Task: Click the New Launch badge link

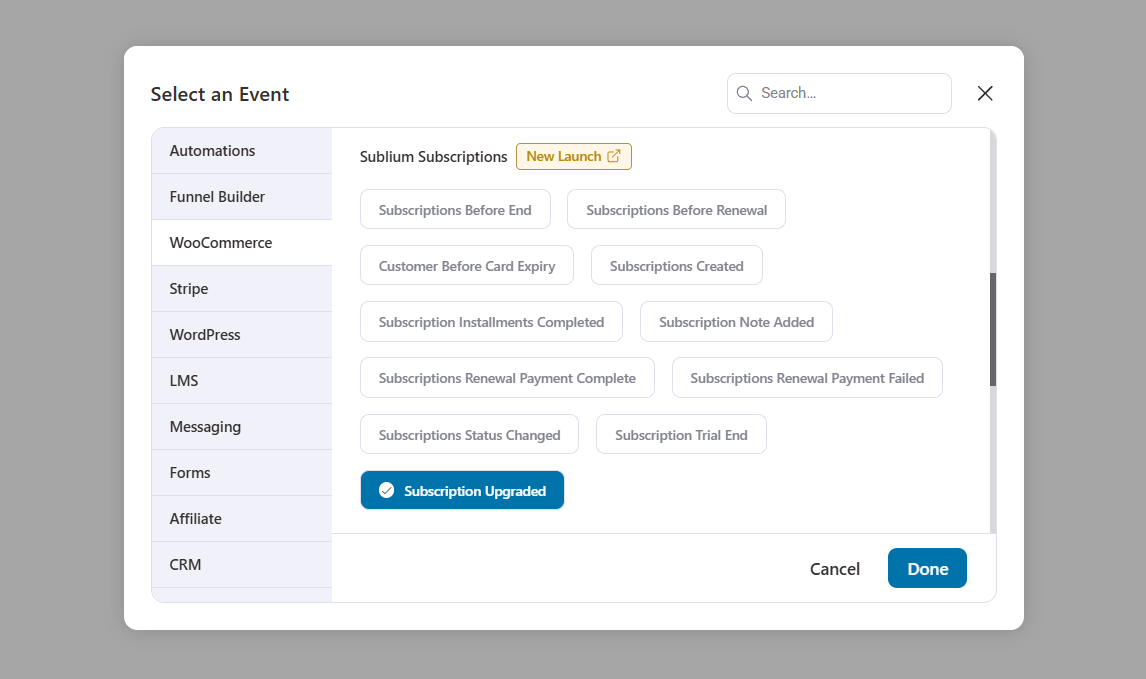Action: [574, 156]
